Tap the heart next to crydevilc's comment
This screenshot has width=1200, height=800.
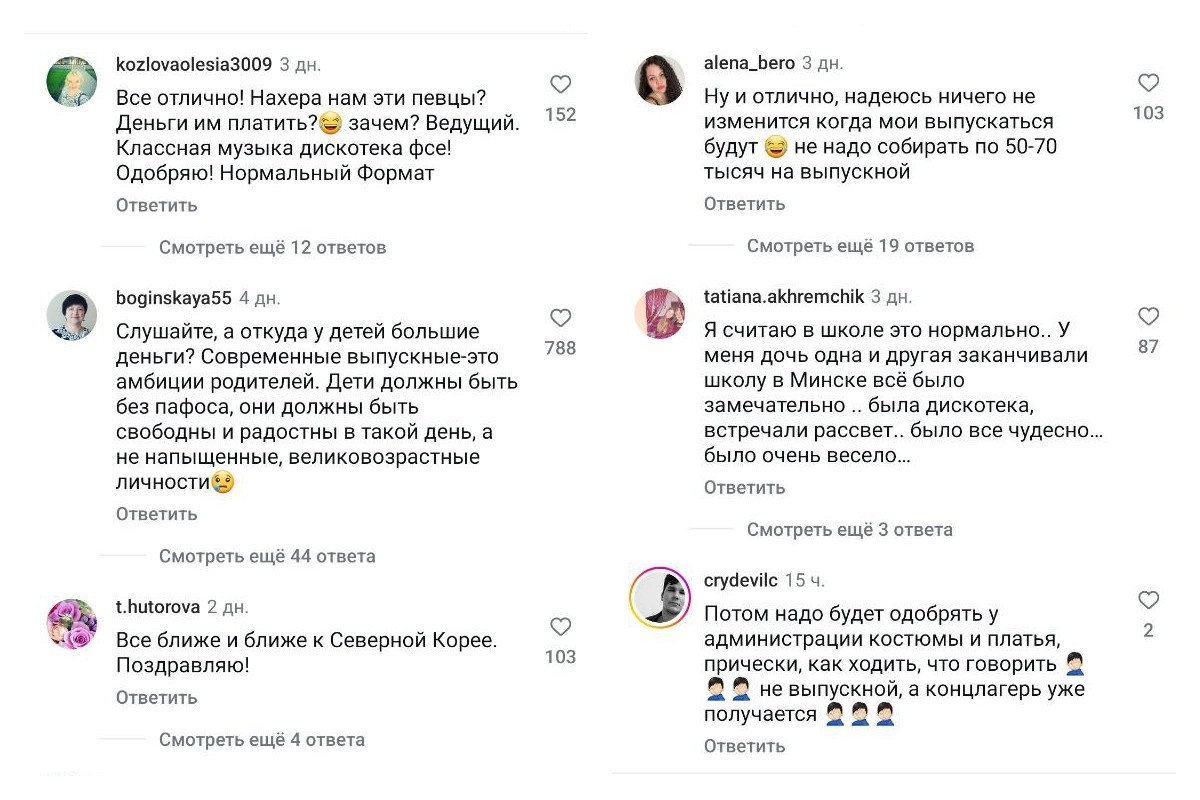tap(1149, 600)
